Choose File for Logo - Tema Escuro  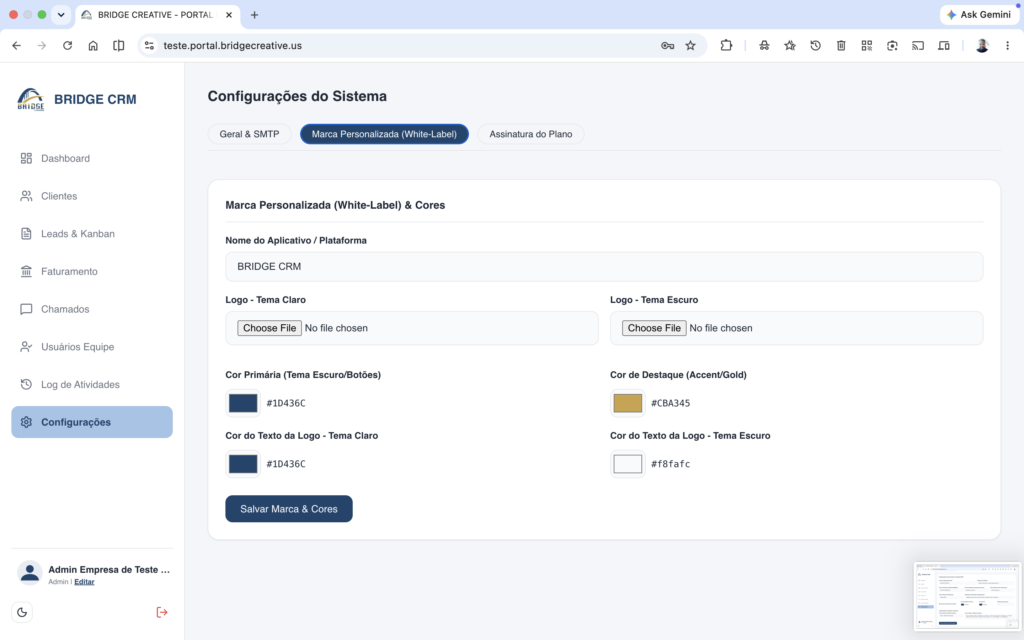[x=654, y=328]
